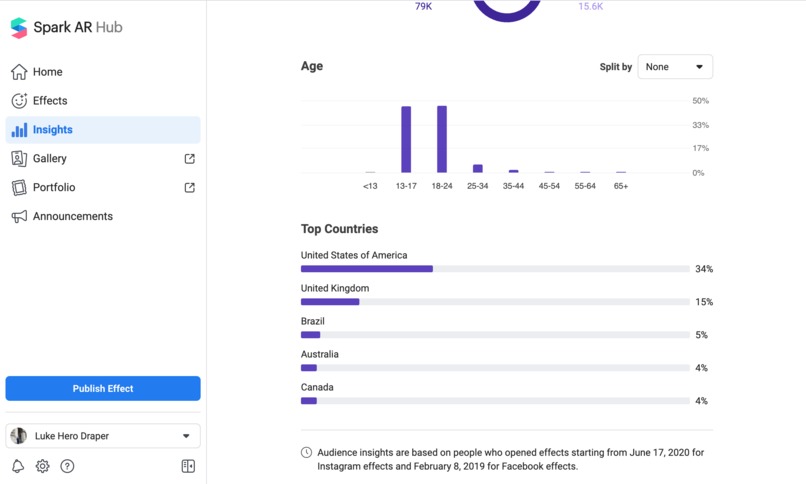Image resolution: width=806 pixels, height=484 pixels.
Task: Open notifications bell icon
Action: coord(18,466)
